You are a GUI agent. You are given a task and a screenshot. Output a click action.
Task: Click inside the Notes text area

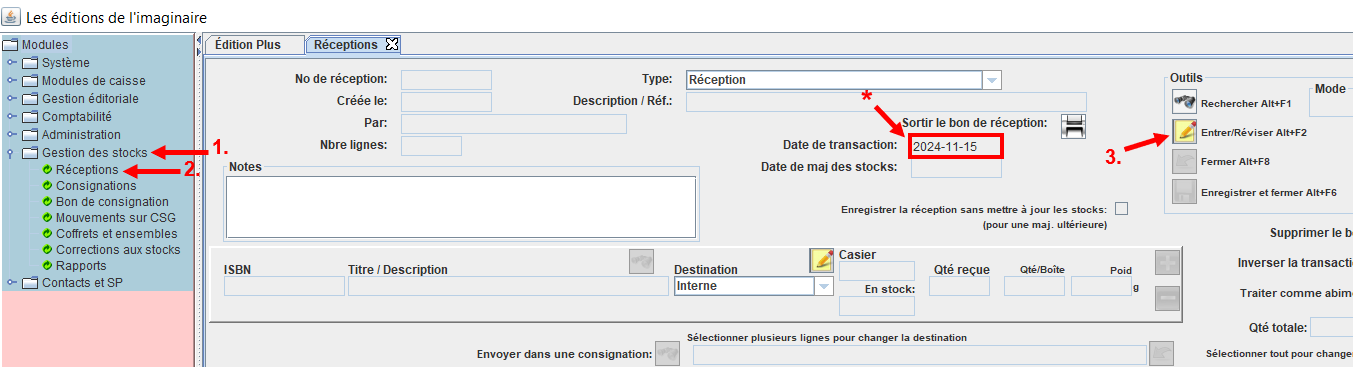pyautogui.click(x=461, y=206)
